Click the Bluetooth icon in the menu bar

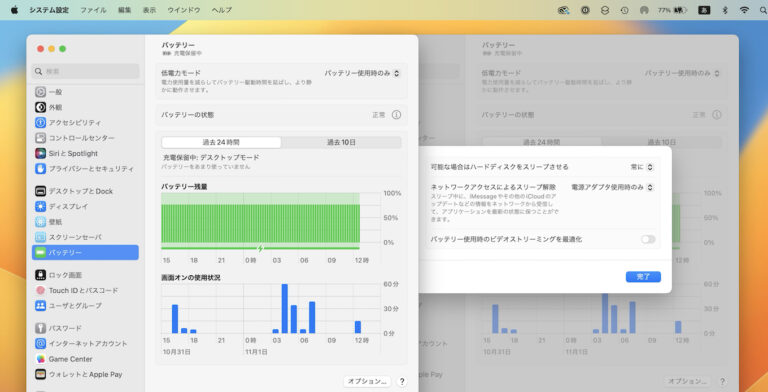coord(725,10)
